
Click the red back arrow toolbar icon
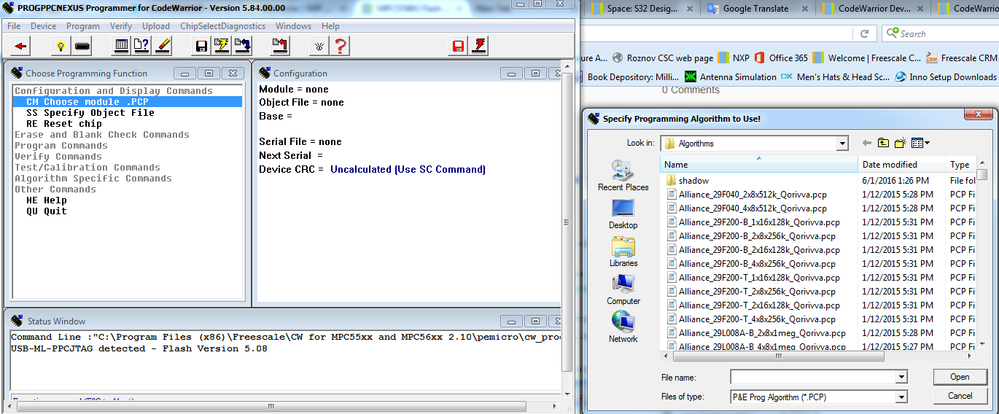coord(22,46)
